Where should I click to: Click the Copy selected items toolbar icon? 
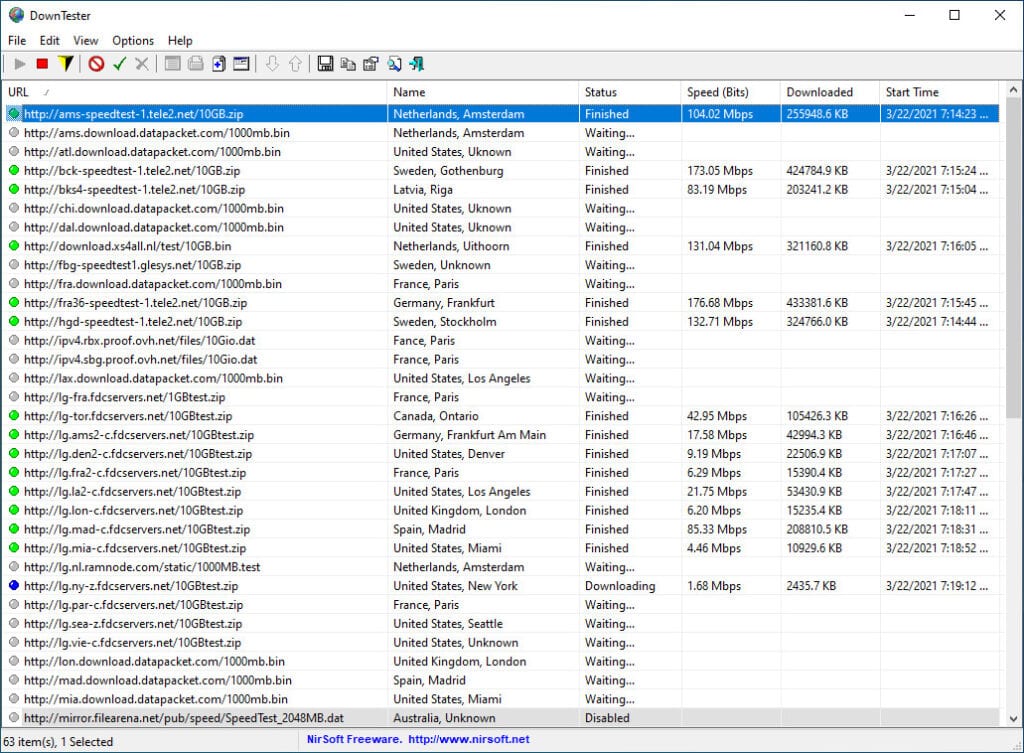pos(348,64)
